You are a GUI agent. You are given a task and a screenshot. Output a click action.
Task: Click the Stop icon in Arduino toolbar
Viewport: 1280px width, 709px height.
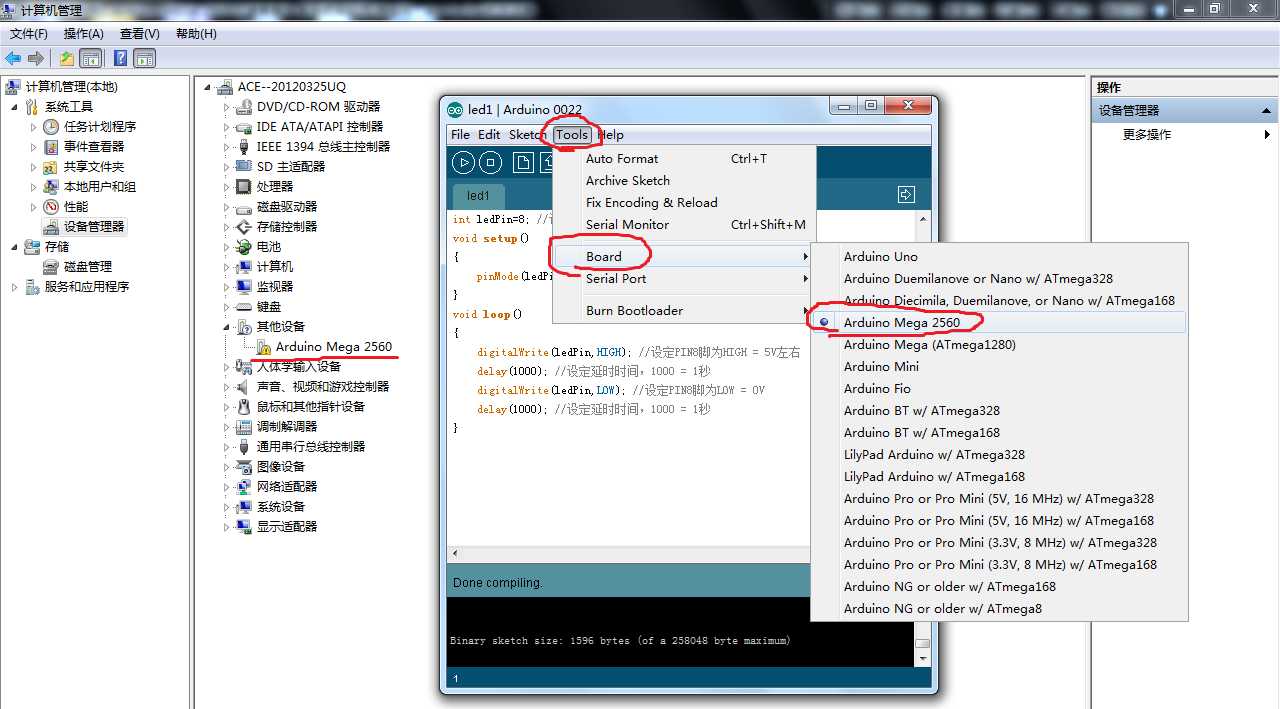[490, 162]
